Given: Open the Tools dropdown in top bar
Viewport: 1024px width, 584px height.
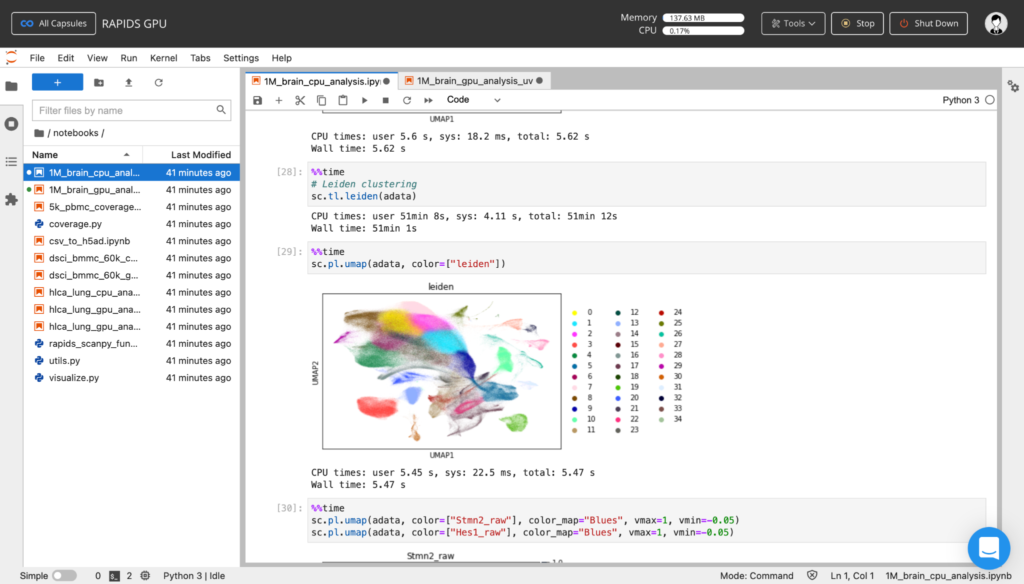Looking at the screenshot, I should tap(792, 23).
